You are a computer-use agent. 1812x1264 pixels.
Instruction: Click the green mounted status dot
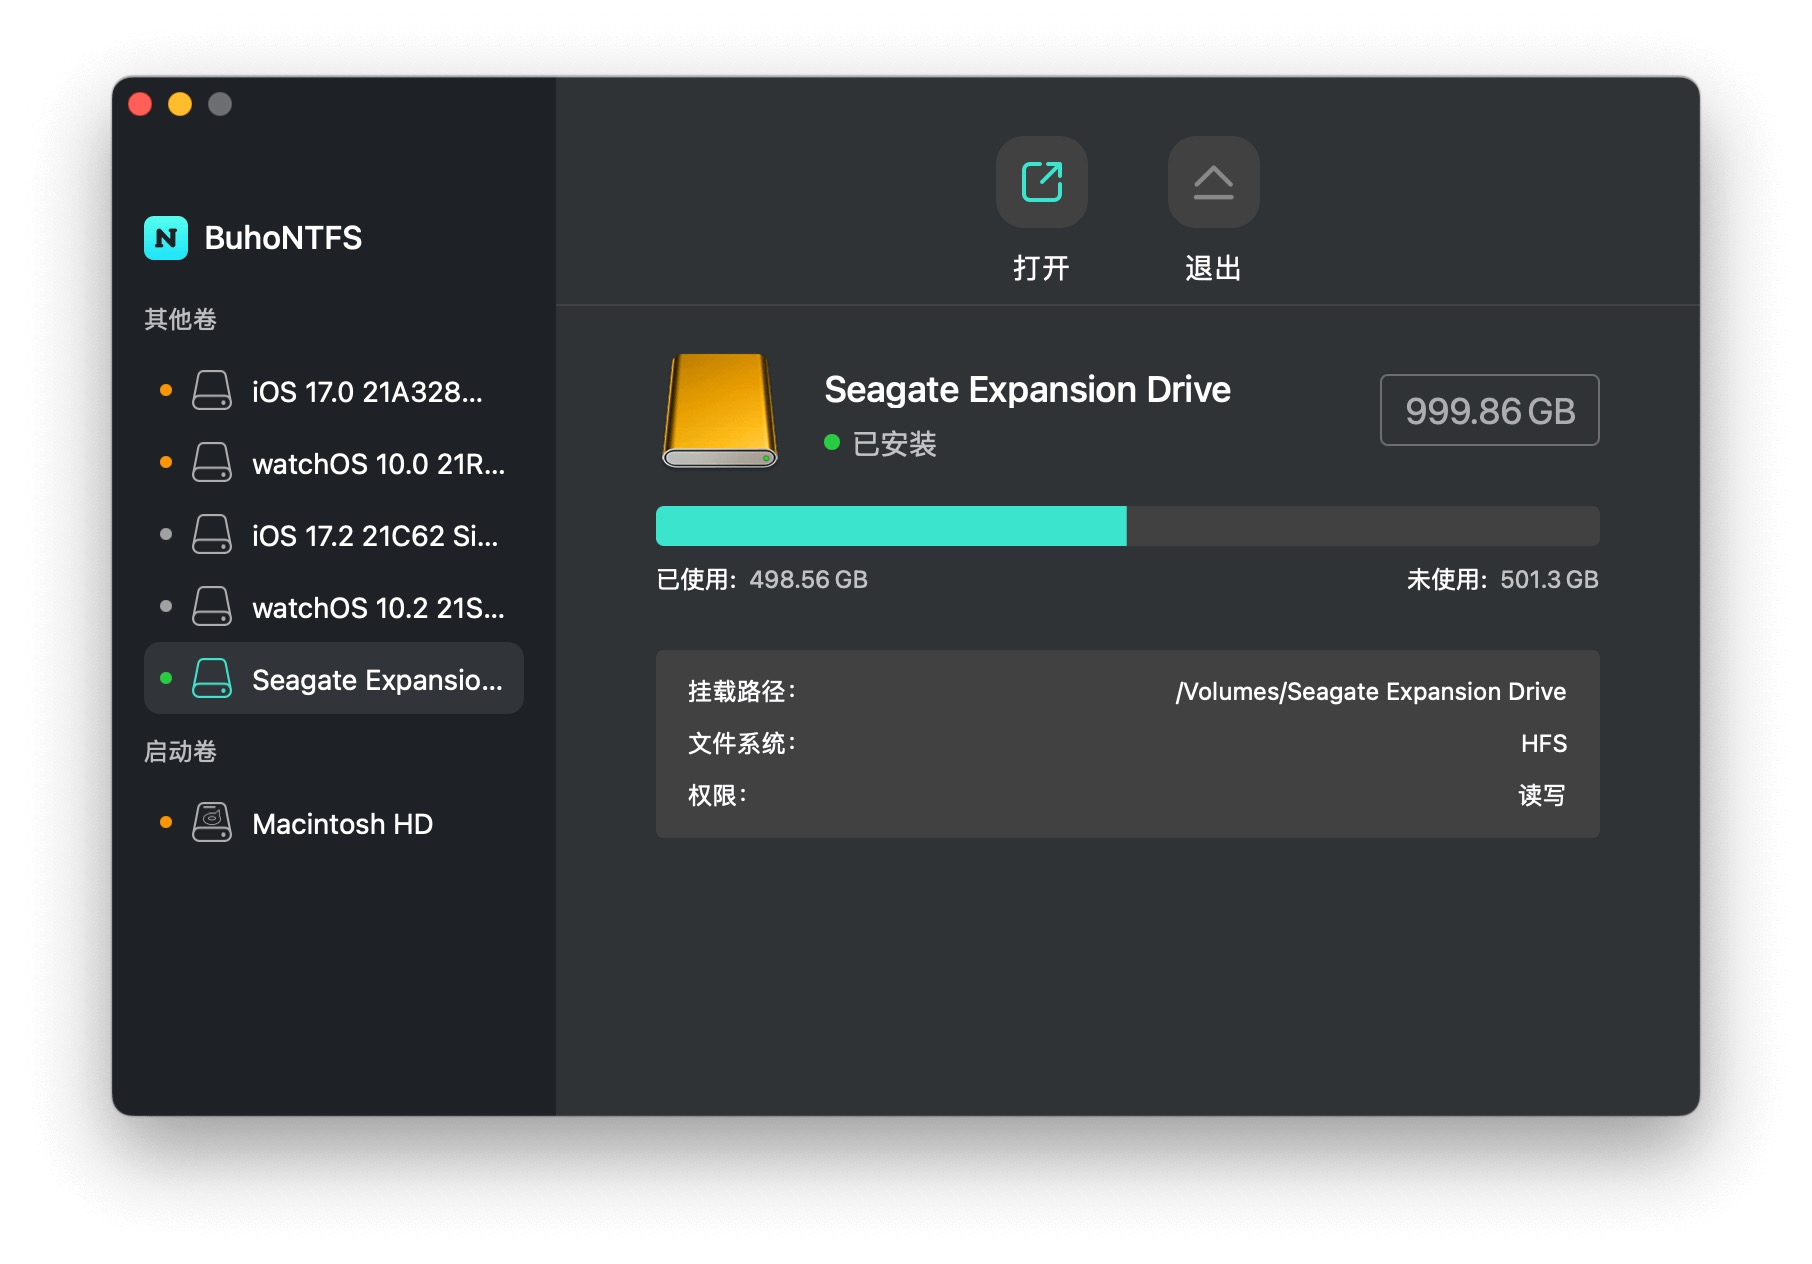click(832, 442)
